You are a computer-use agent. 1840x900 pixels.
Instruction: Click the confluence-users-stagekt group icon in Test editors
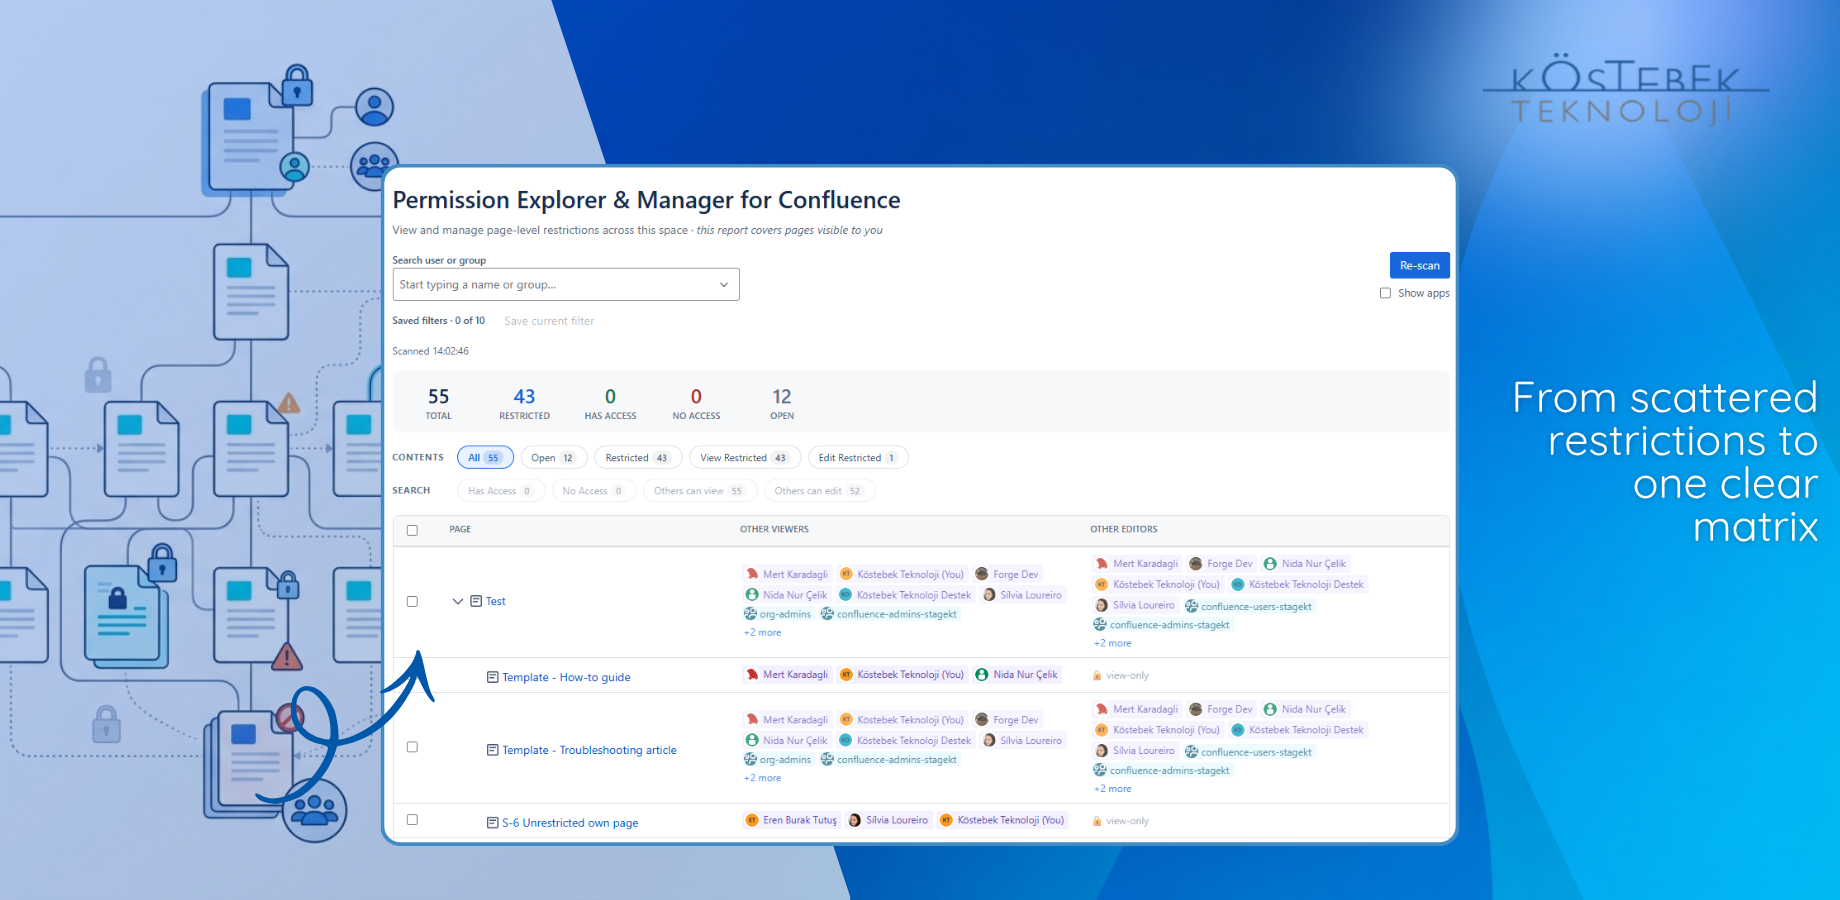pos(1191,606)
